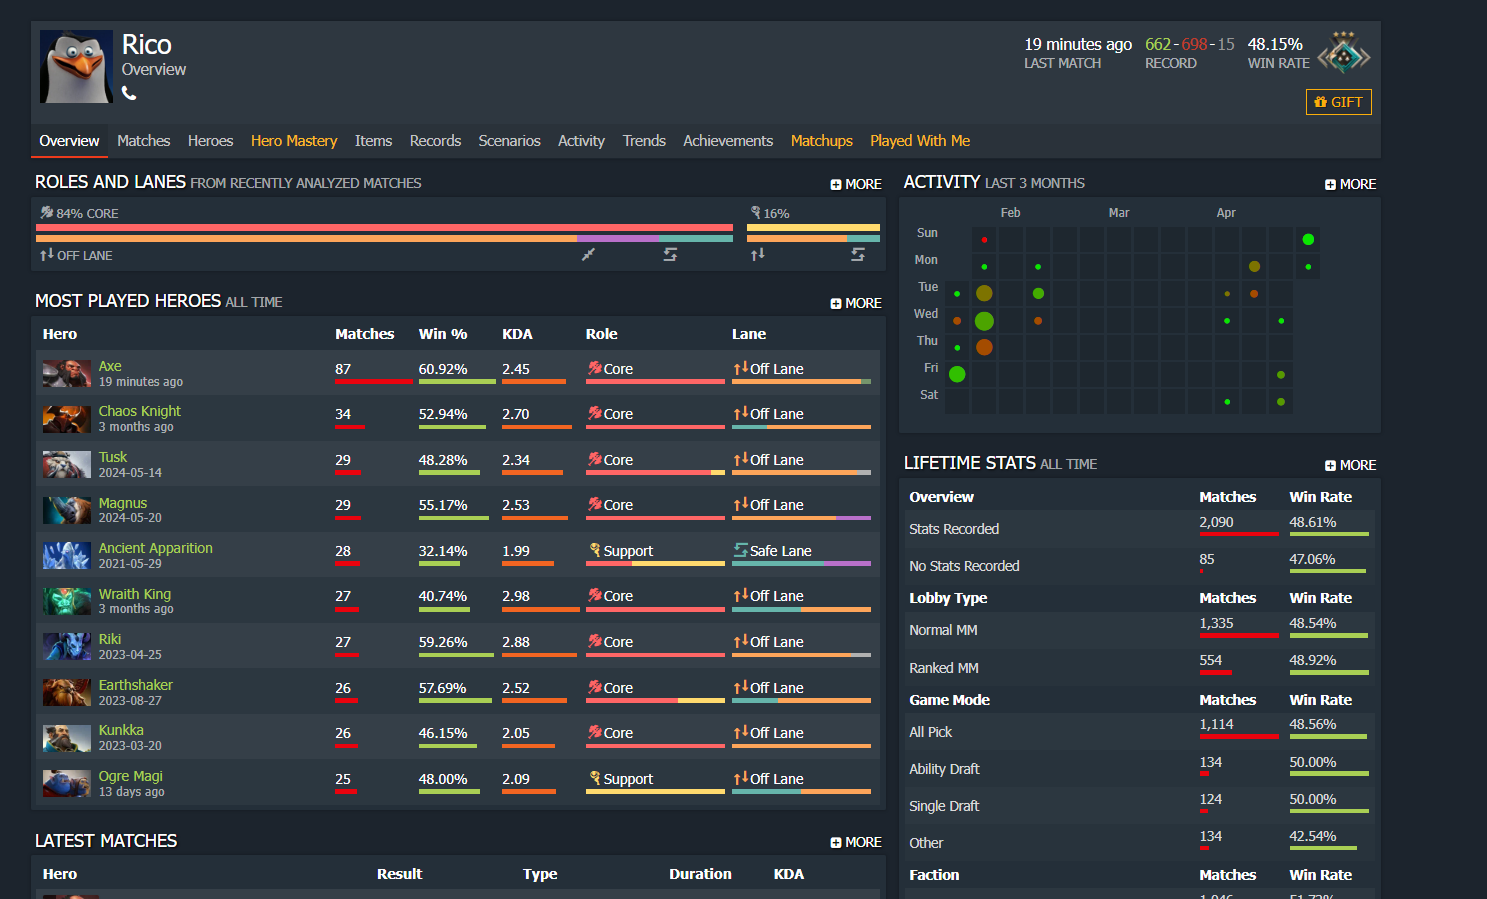Click the rank medal icon beside win rate
Viewport: 1487px width, 899px height.
click(x=1344, y=54)
